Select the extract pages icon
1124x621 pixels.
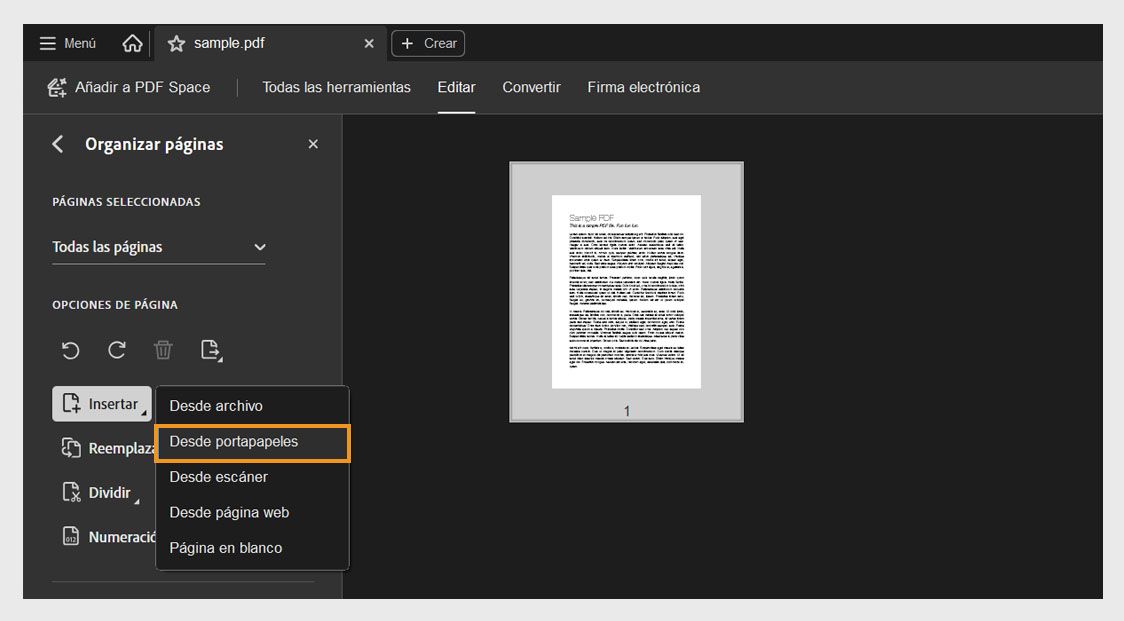210,350
